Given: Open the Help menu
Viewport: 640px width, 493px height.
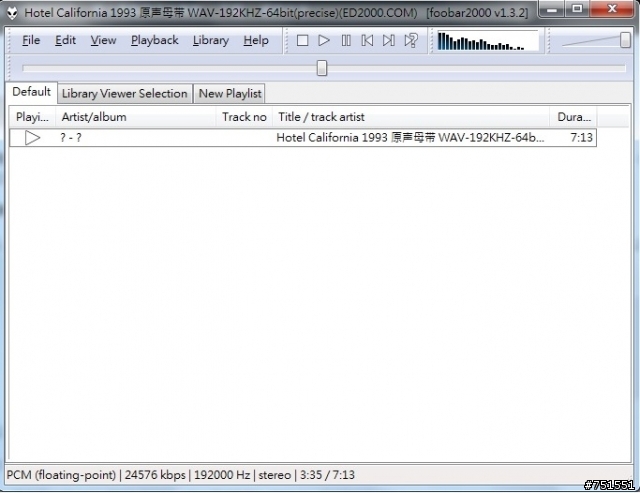Looking at the screenshot, I should point(256,40).
